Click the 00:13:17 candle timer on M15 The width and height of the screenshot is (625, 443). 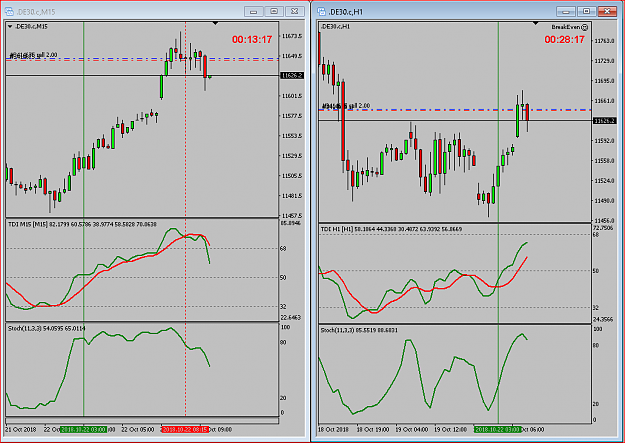[x=252, y=39]
